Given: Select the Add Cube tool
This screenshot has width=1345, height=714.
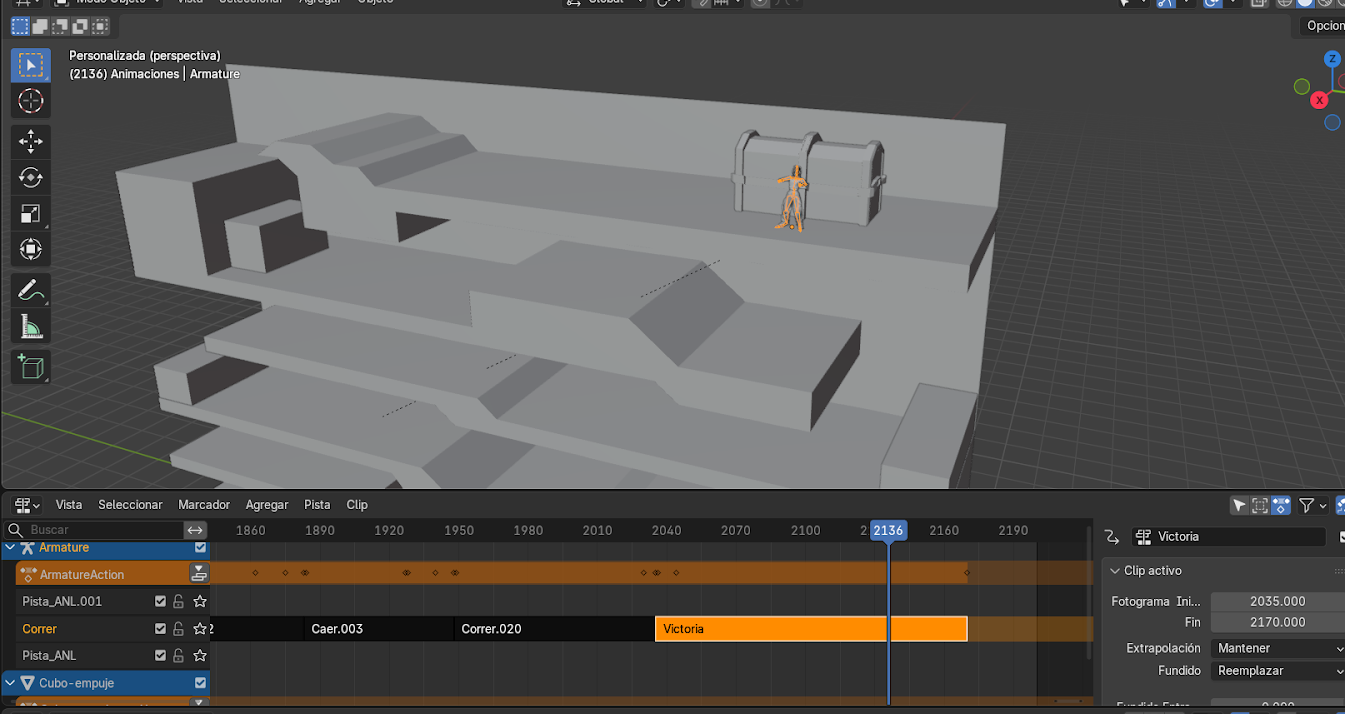Looking at the screenshot, I should pos(30,367).
